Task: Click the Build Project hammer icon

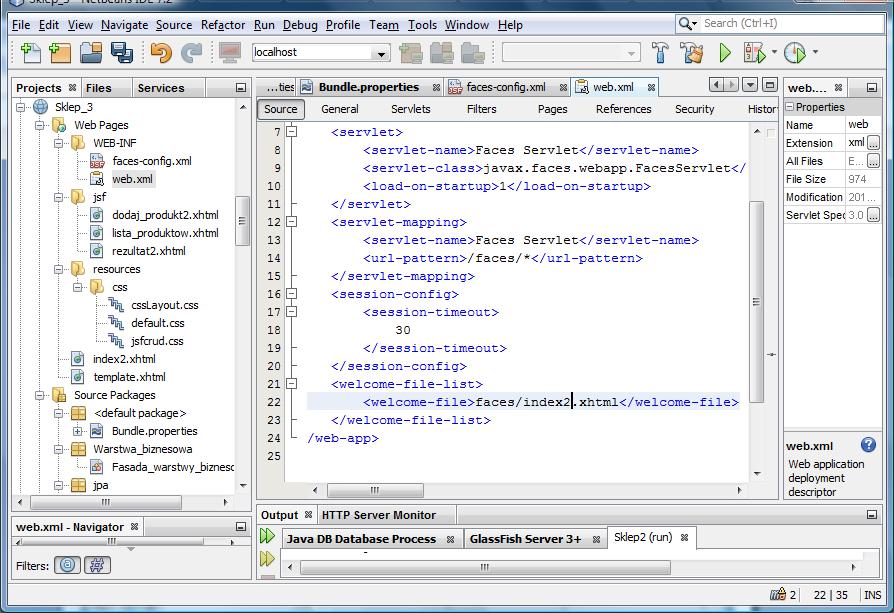Action: [x=660, y=52]
